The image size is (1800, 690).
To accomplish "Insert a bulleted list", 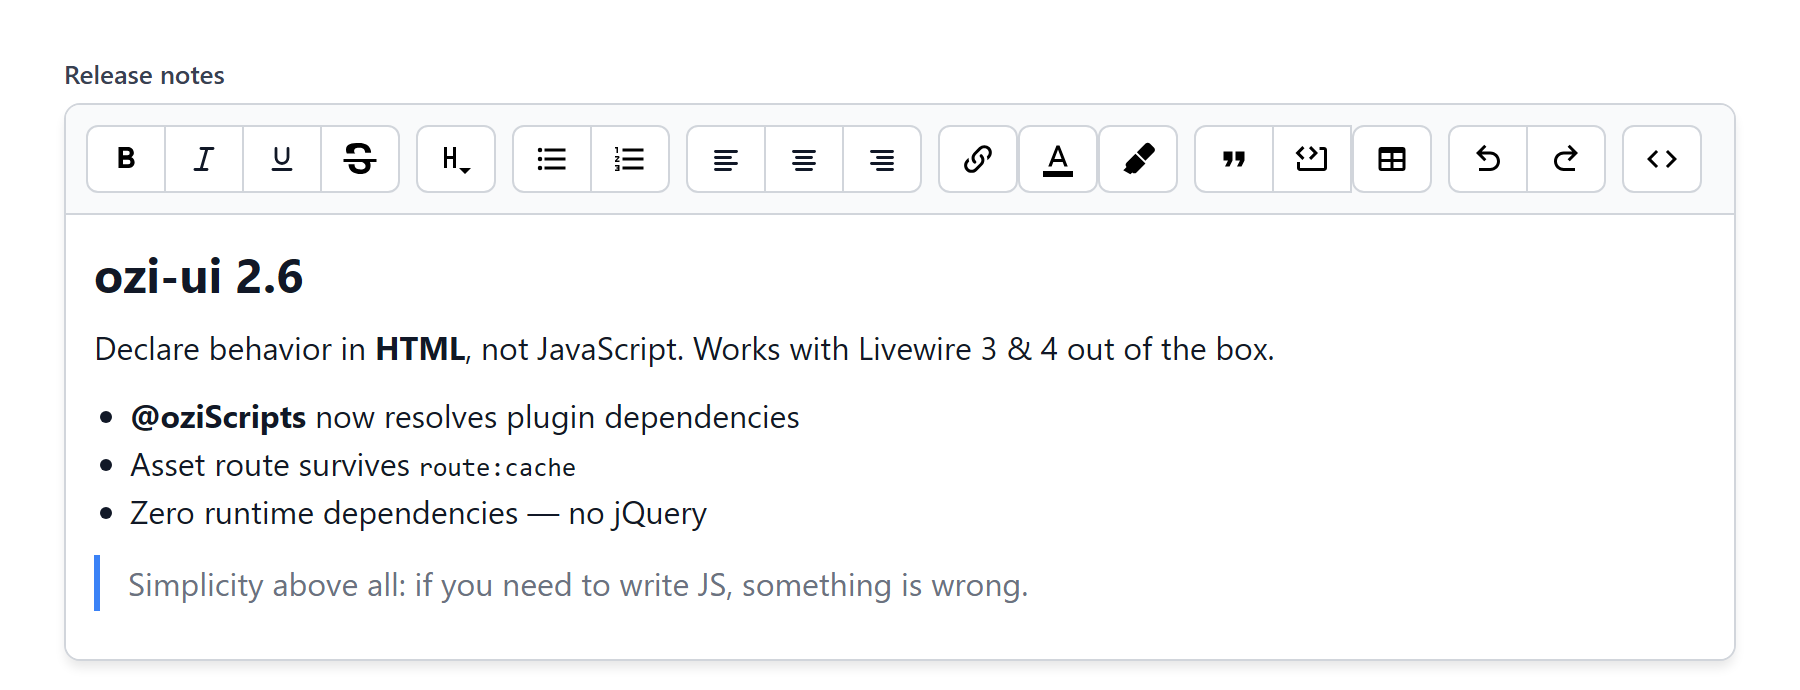I will point(552,159).
